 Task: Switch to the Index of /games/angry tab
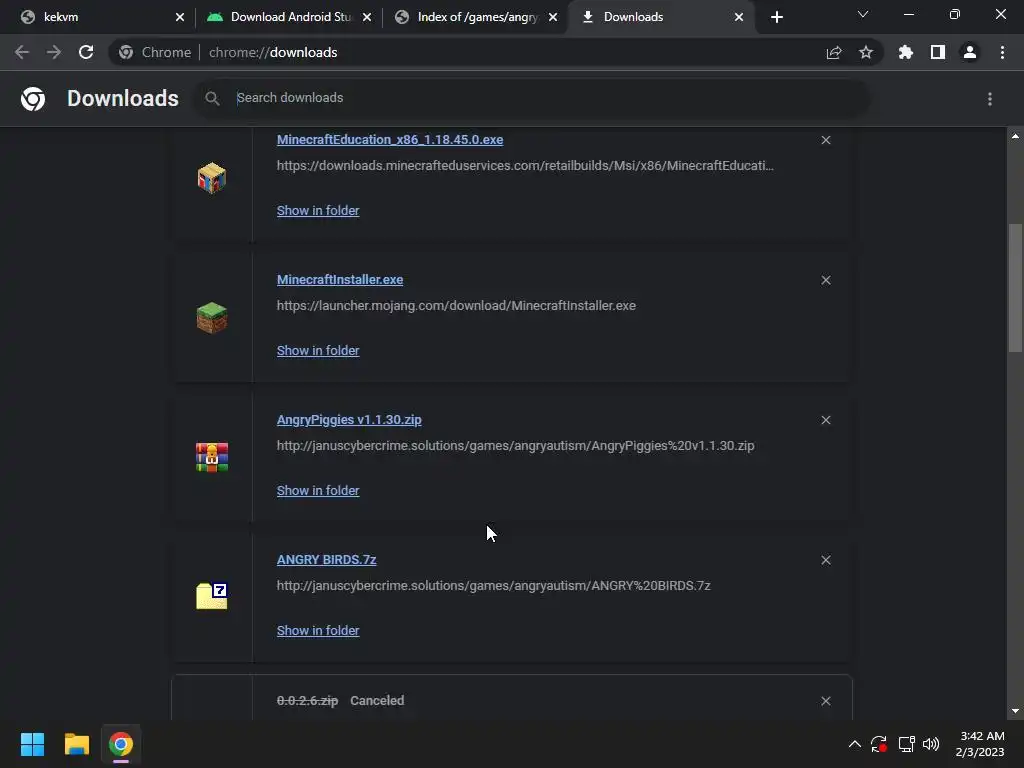tap(476, 17)
